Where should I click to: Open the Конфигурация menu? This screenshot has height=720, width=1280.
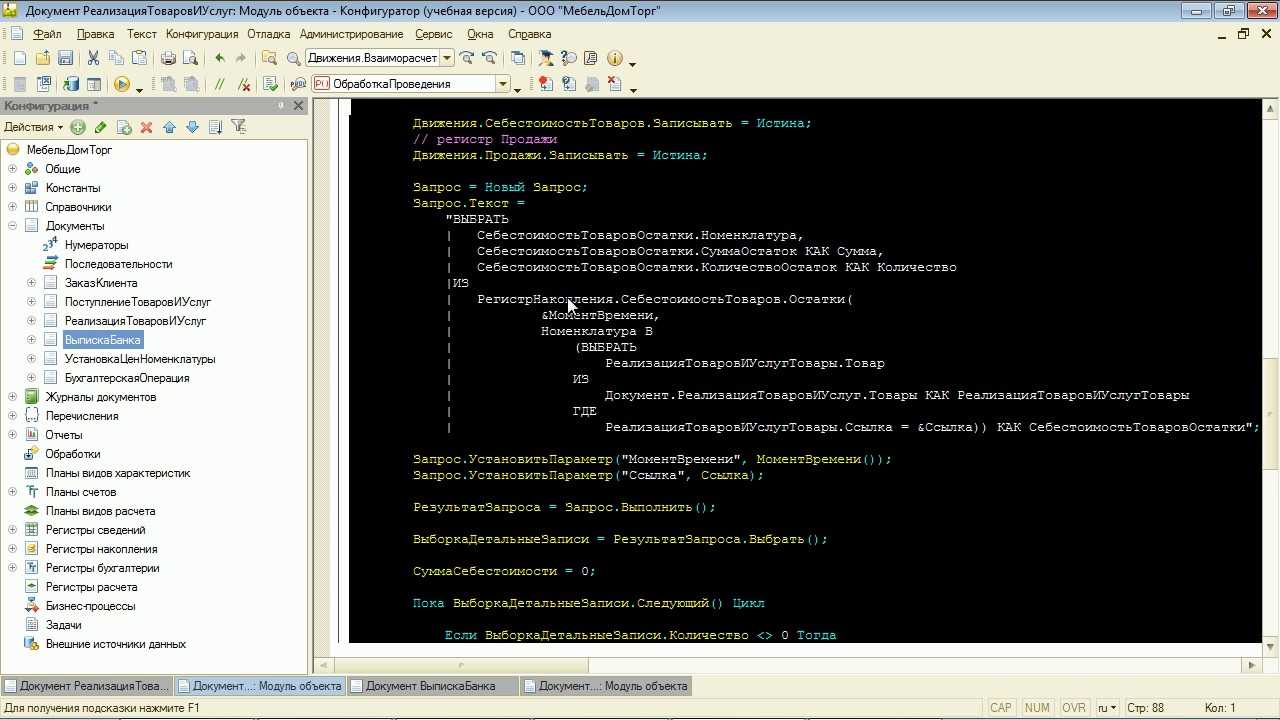tap(202, 34)
